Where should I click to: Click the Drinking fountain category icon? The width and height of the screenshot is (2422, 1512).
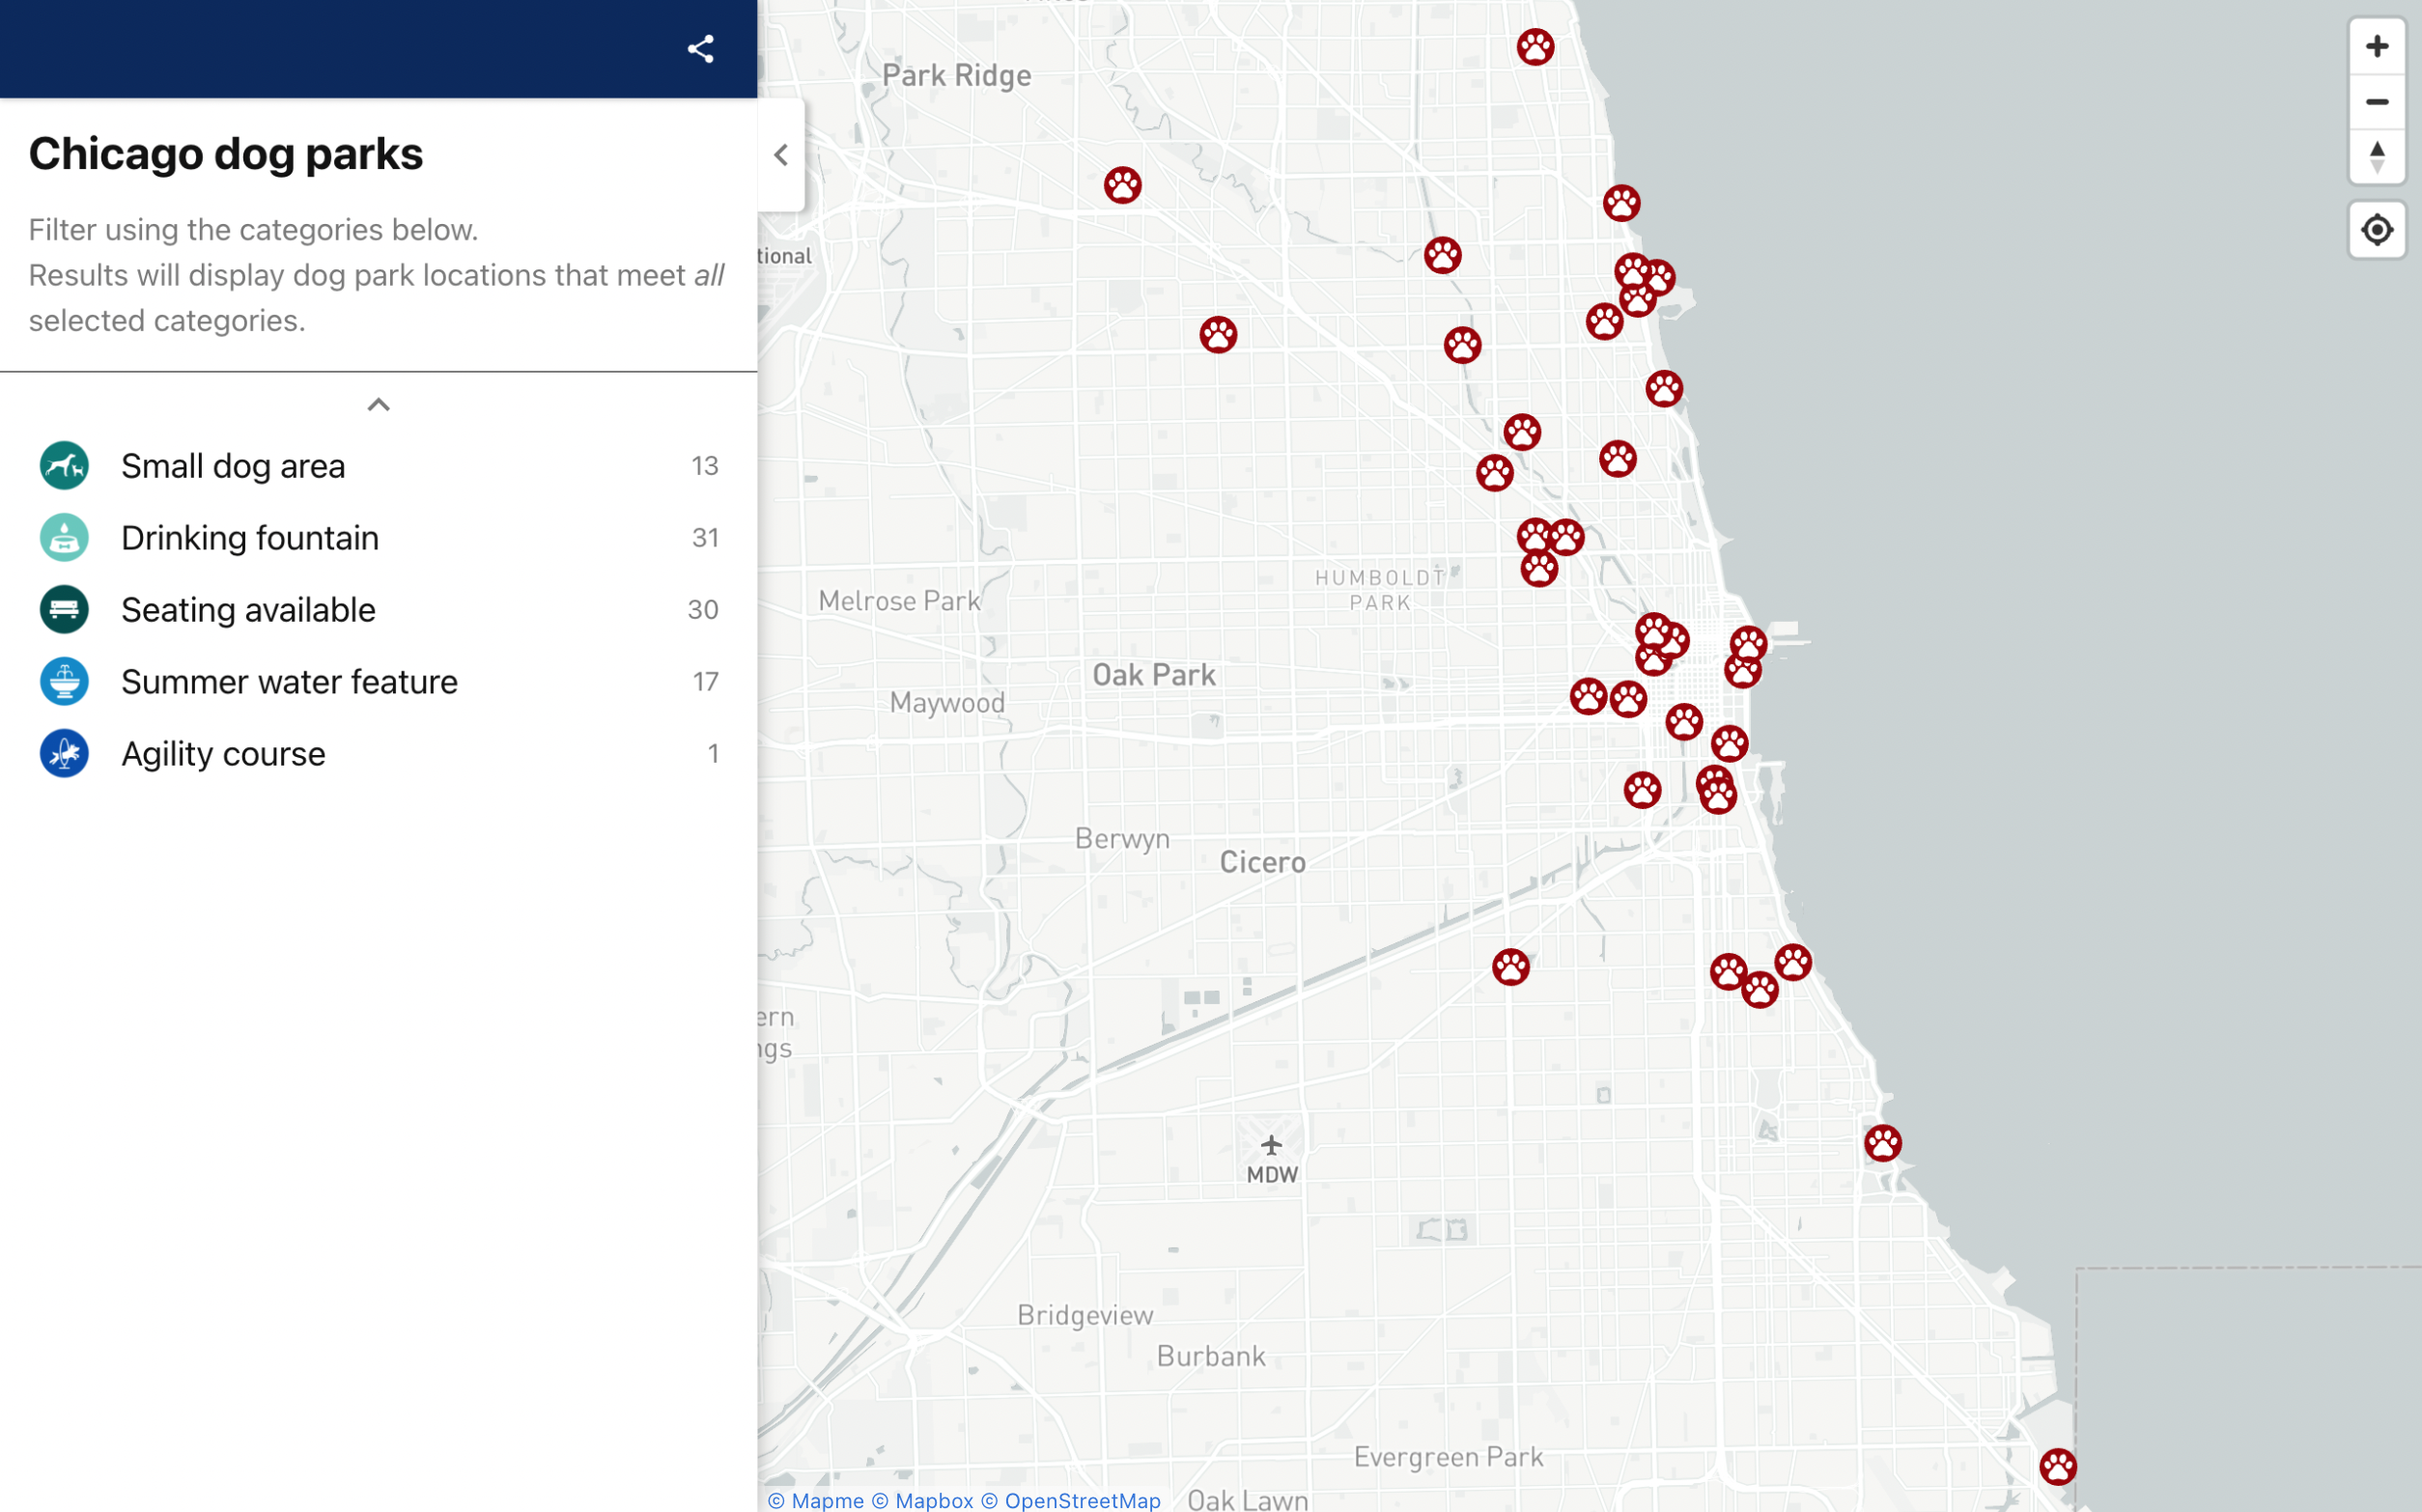[64, 538]
